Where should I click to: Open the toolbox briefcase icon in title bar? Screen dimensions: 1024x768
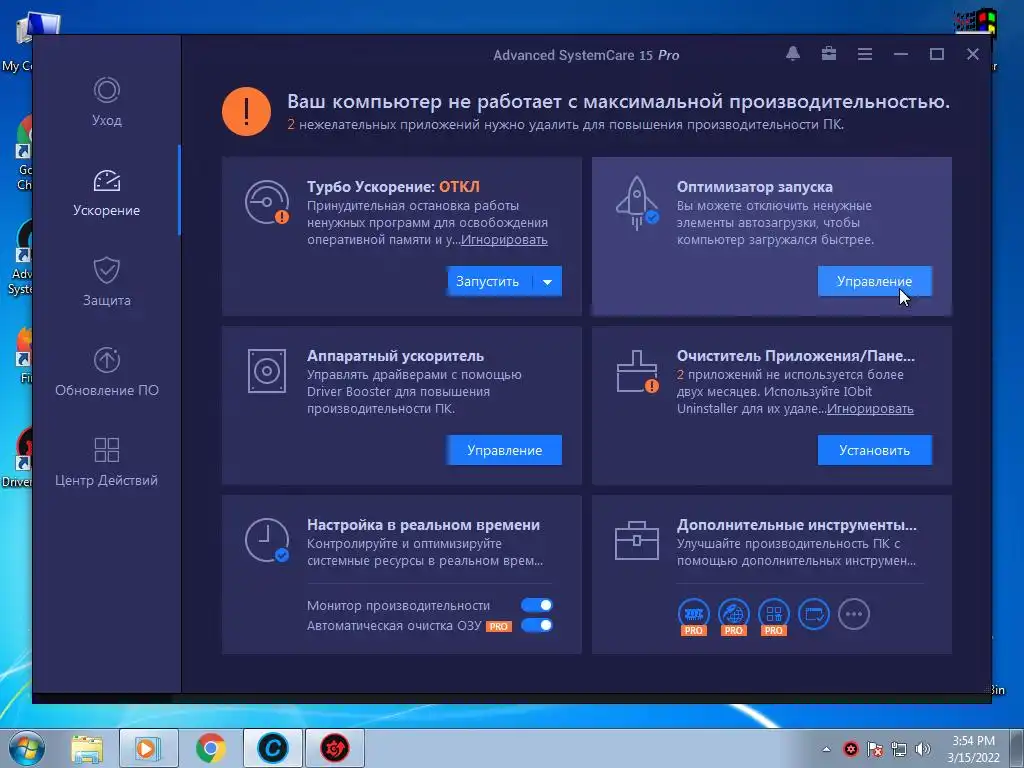pyautogui.click(x=829, y=54)
